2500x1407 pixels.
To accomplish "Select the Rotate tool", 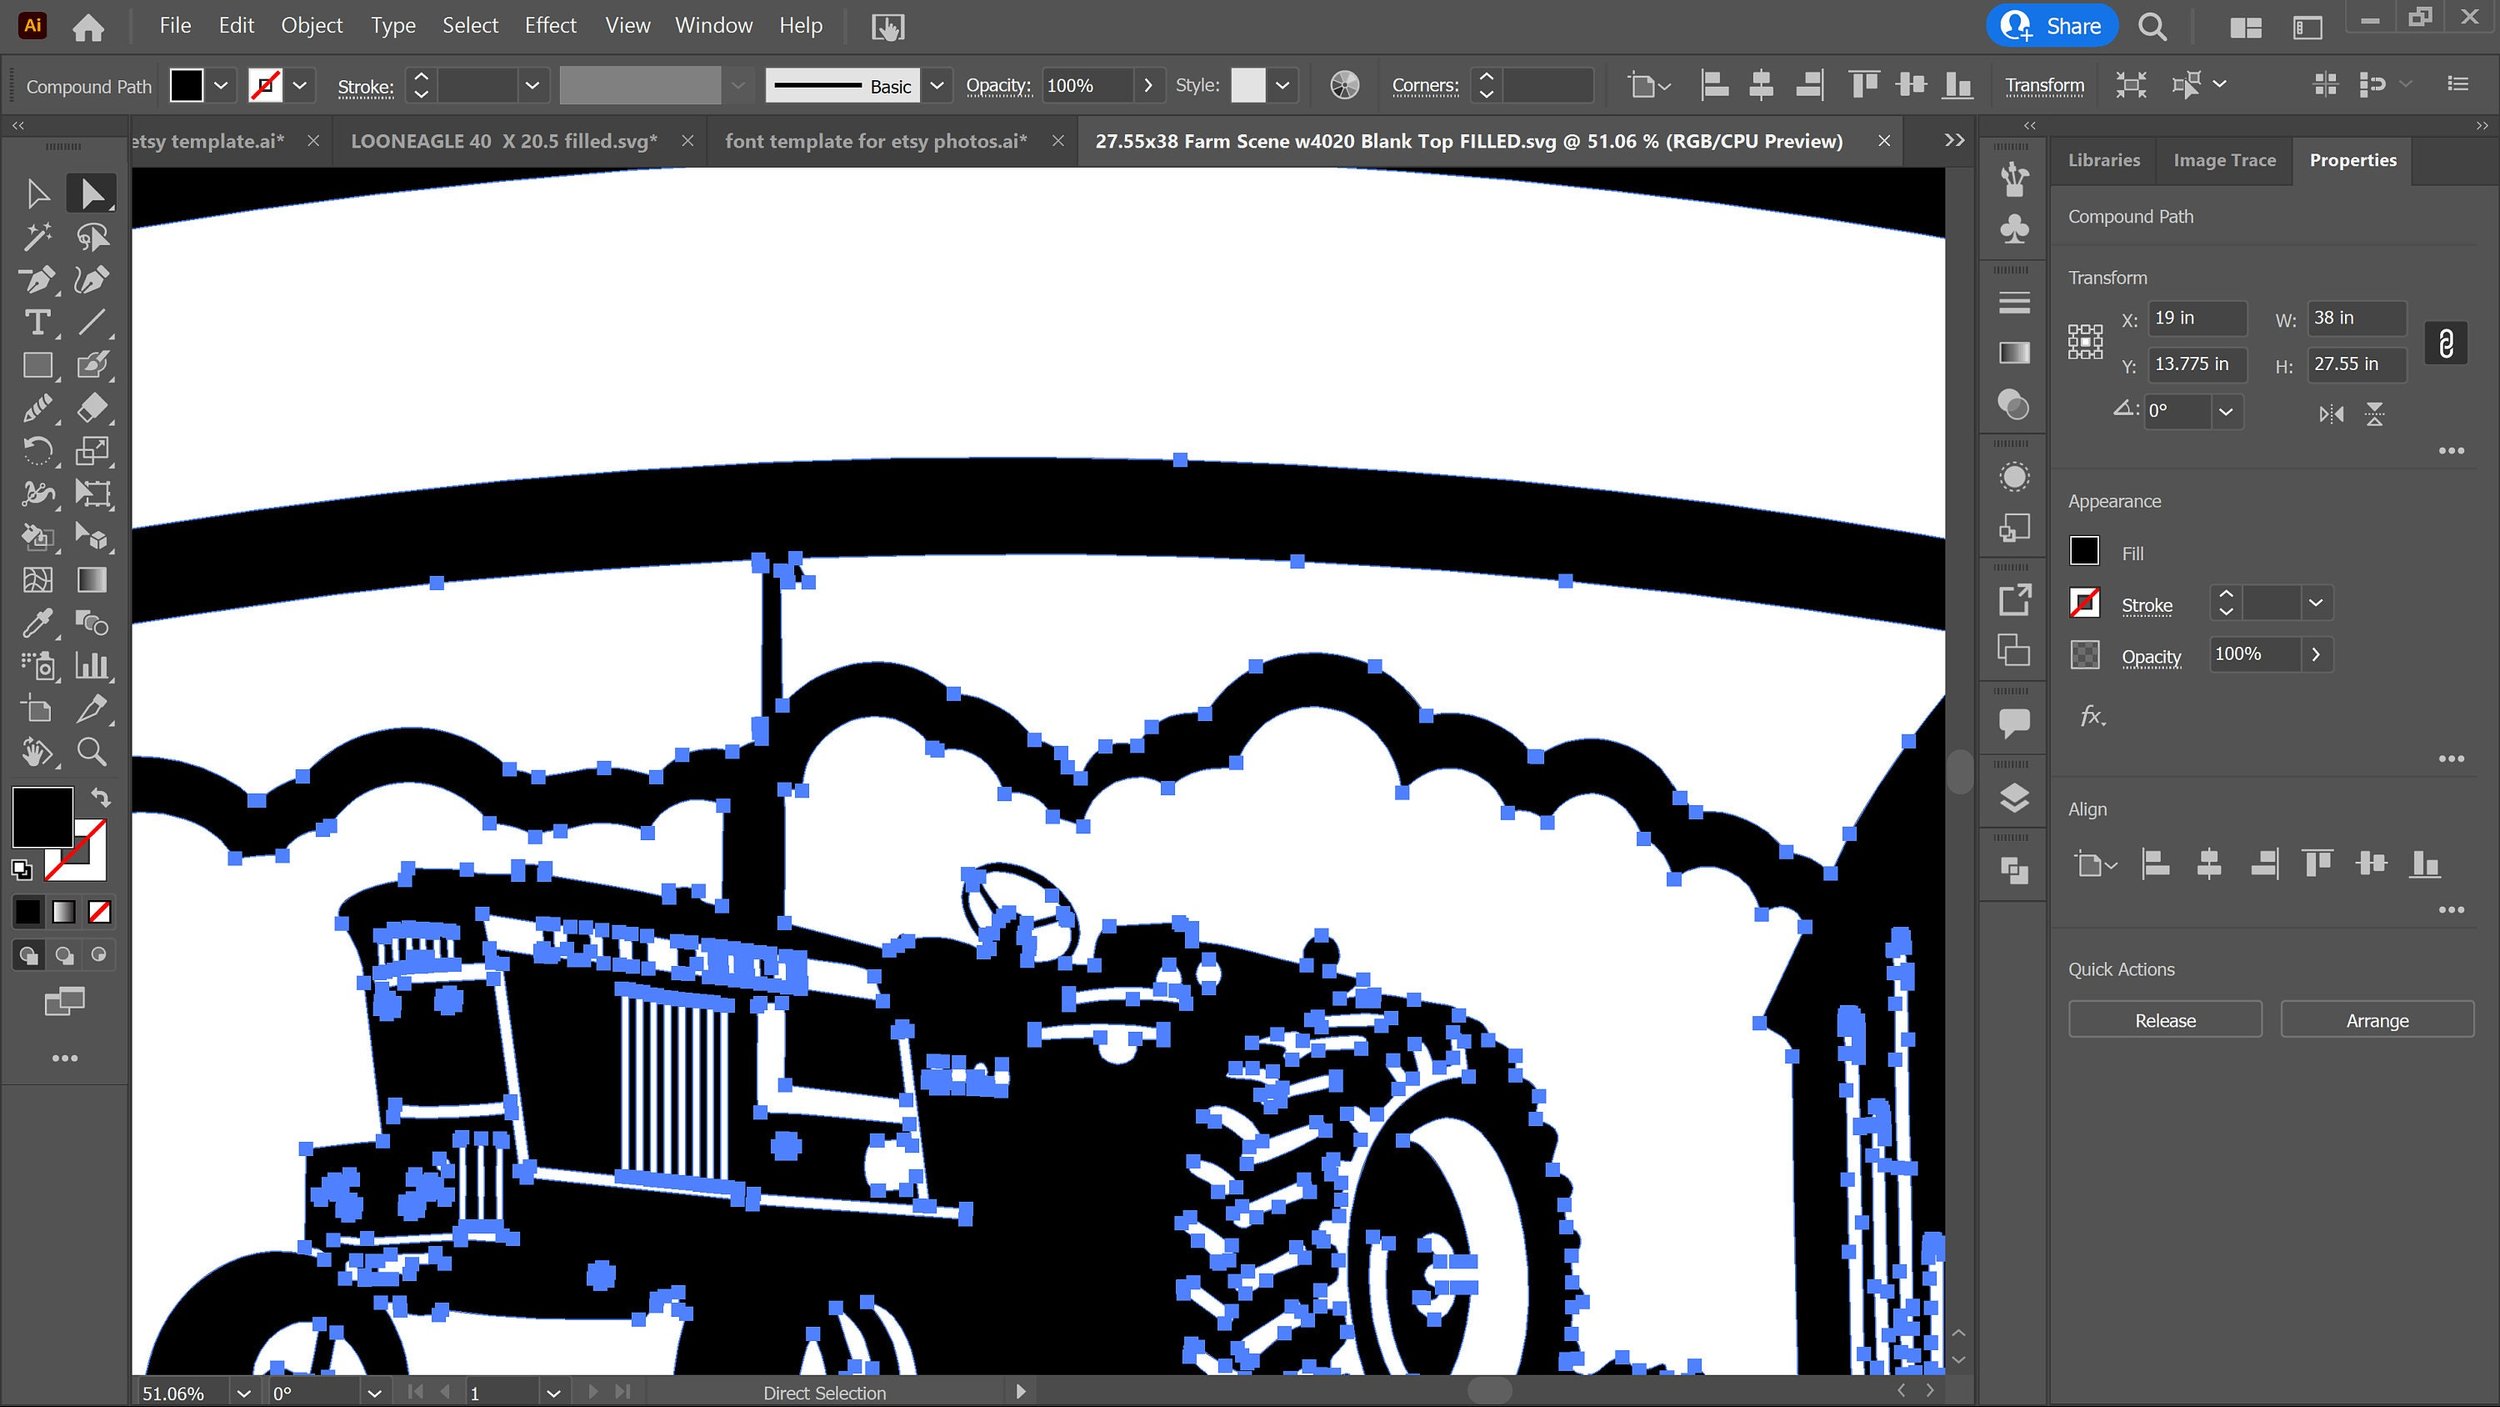I will pyautogui.click(x=37, y=451).
